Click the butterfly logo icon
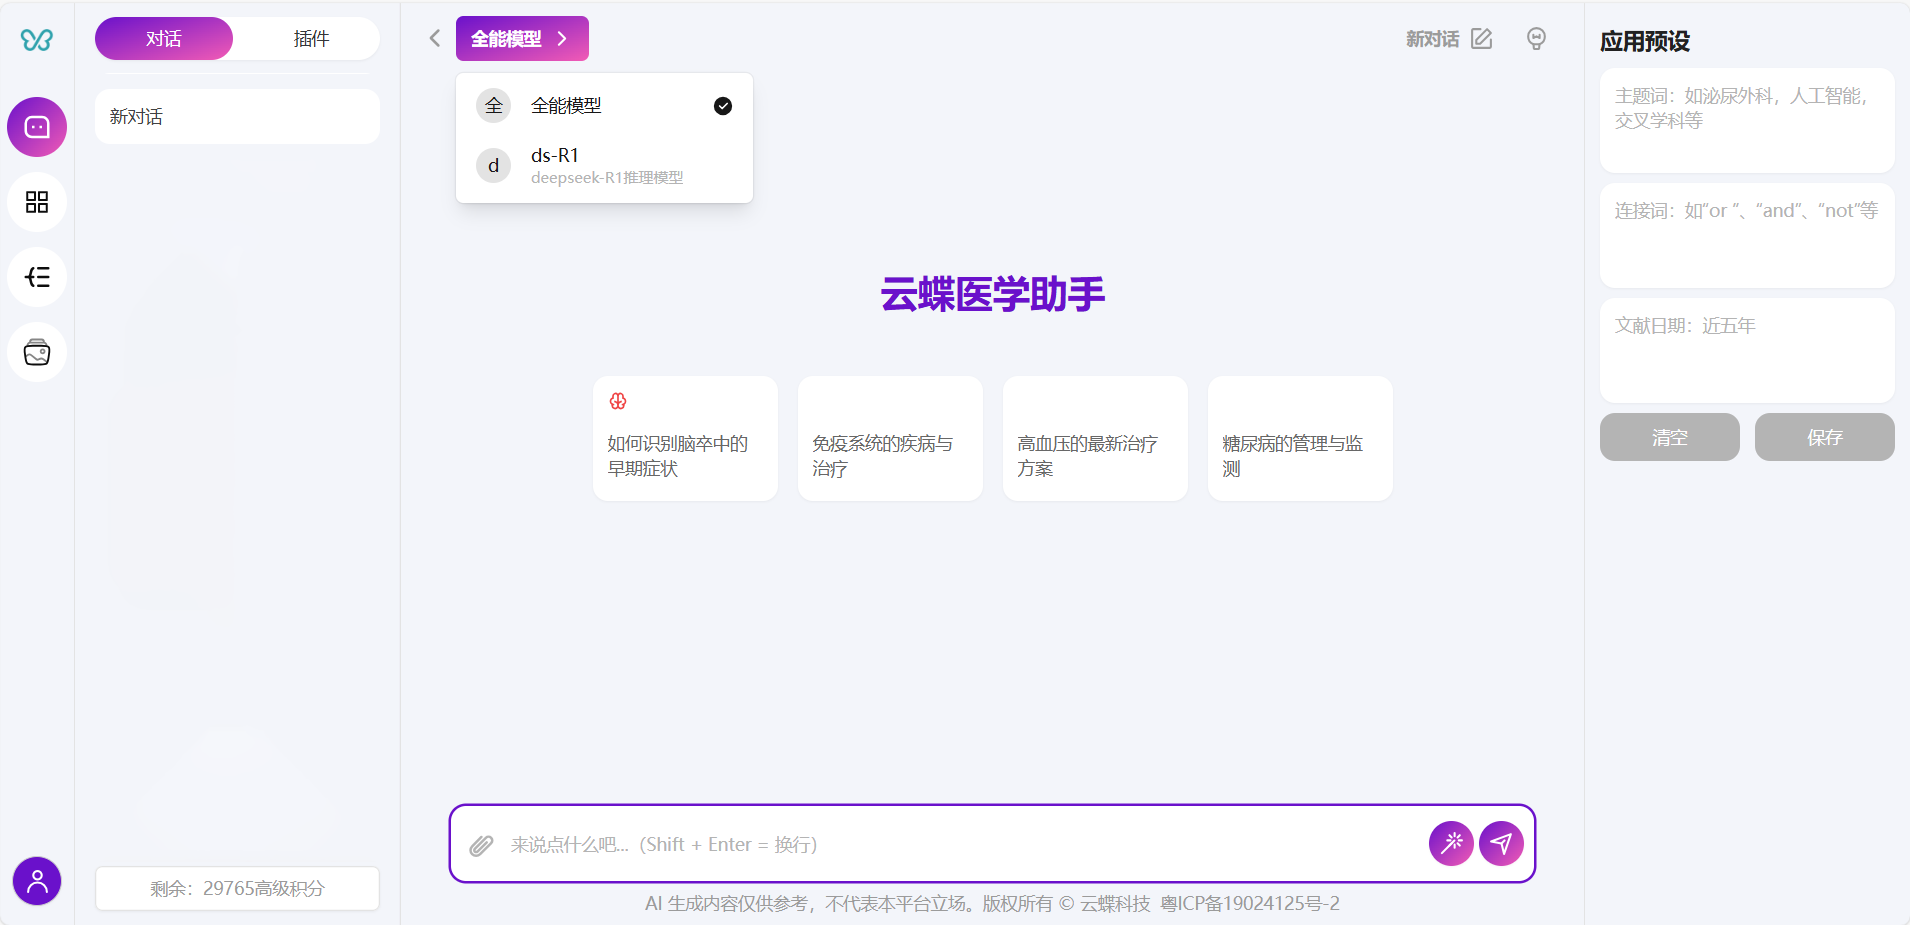Viewport: 1910px width, 925px height. 37,40
